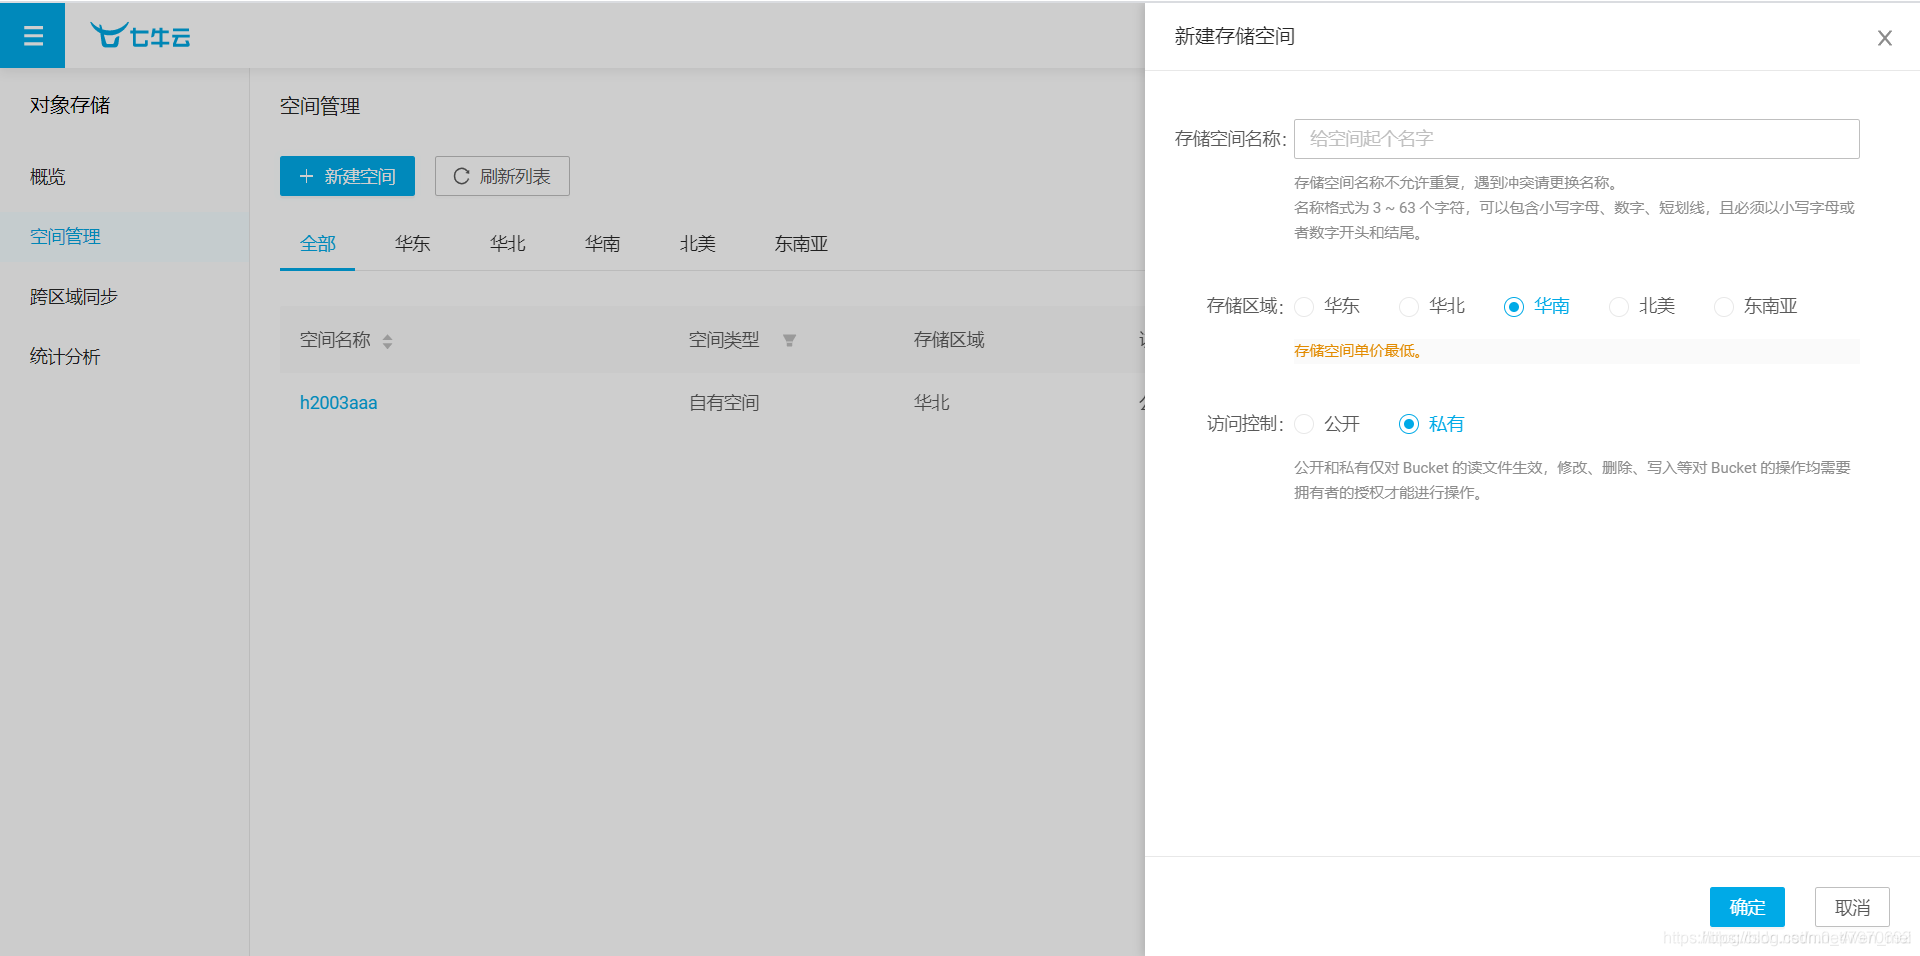The height and width of the screenshot is (956, 1920).
Task: Switch to the 全部 tab
Action: (x=317, y=244)
